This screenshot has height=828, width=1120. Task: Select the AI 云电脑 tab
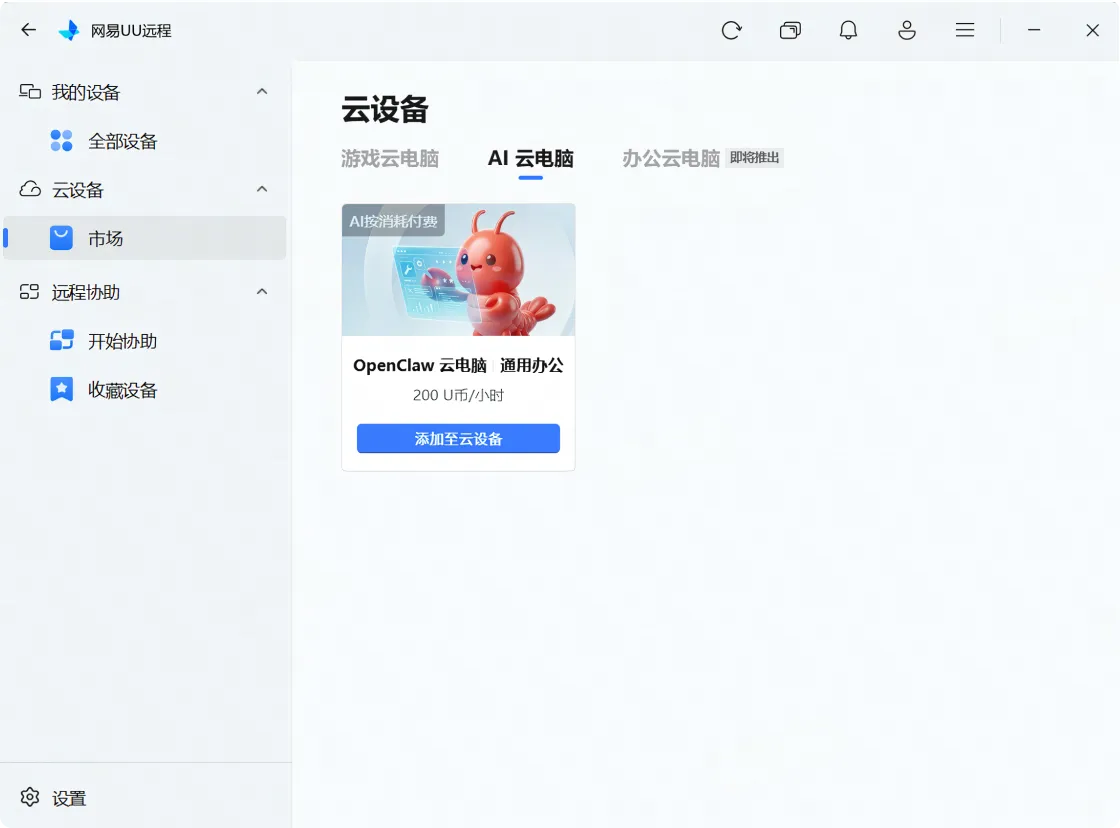530,159
